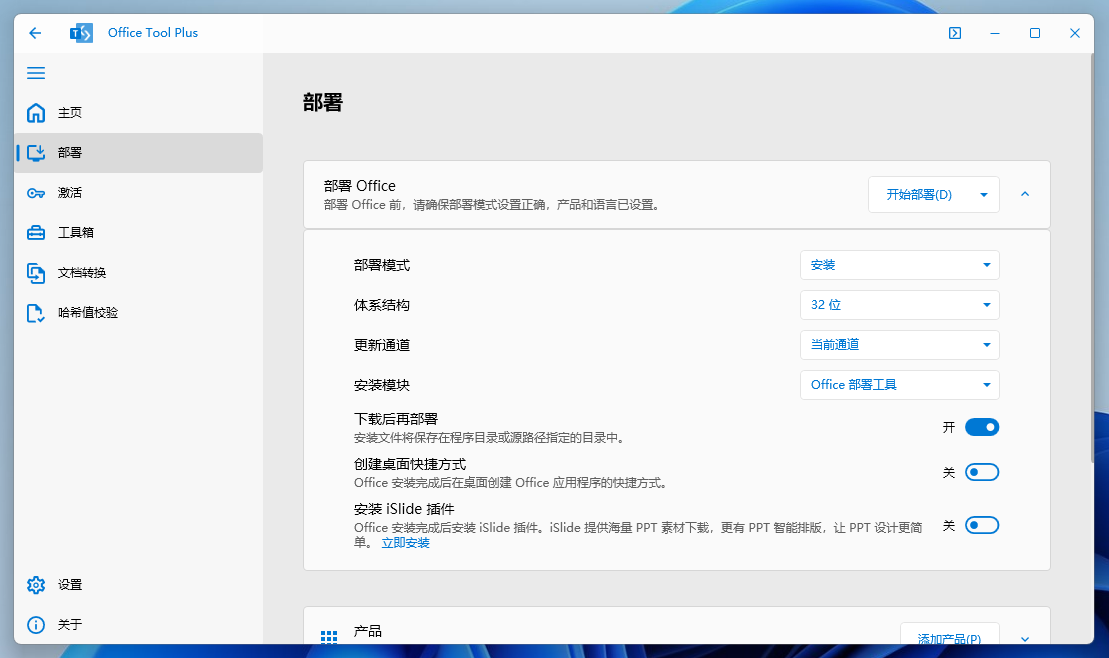Click the 部署模式 label
Image resolution: width=1109 pixels, height=658 pixels.
pos(382,265)
